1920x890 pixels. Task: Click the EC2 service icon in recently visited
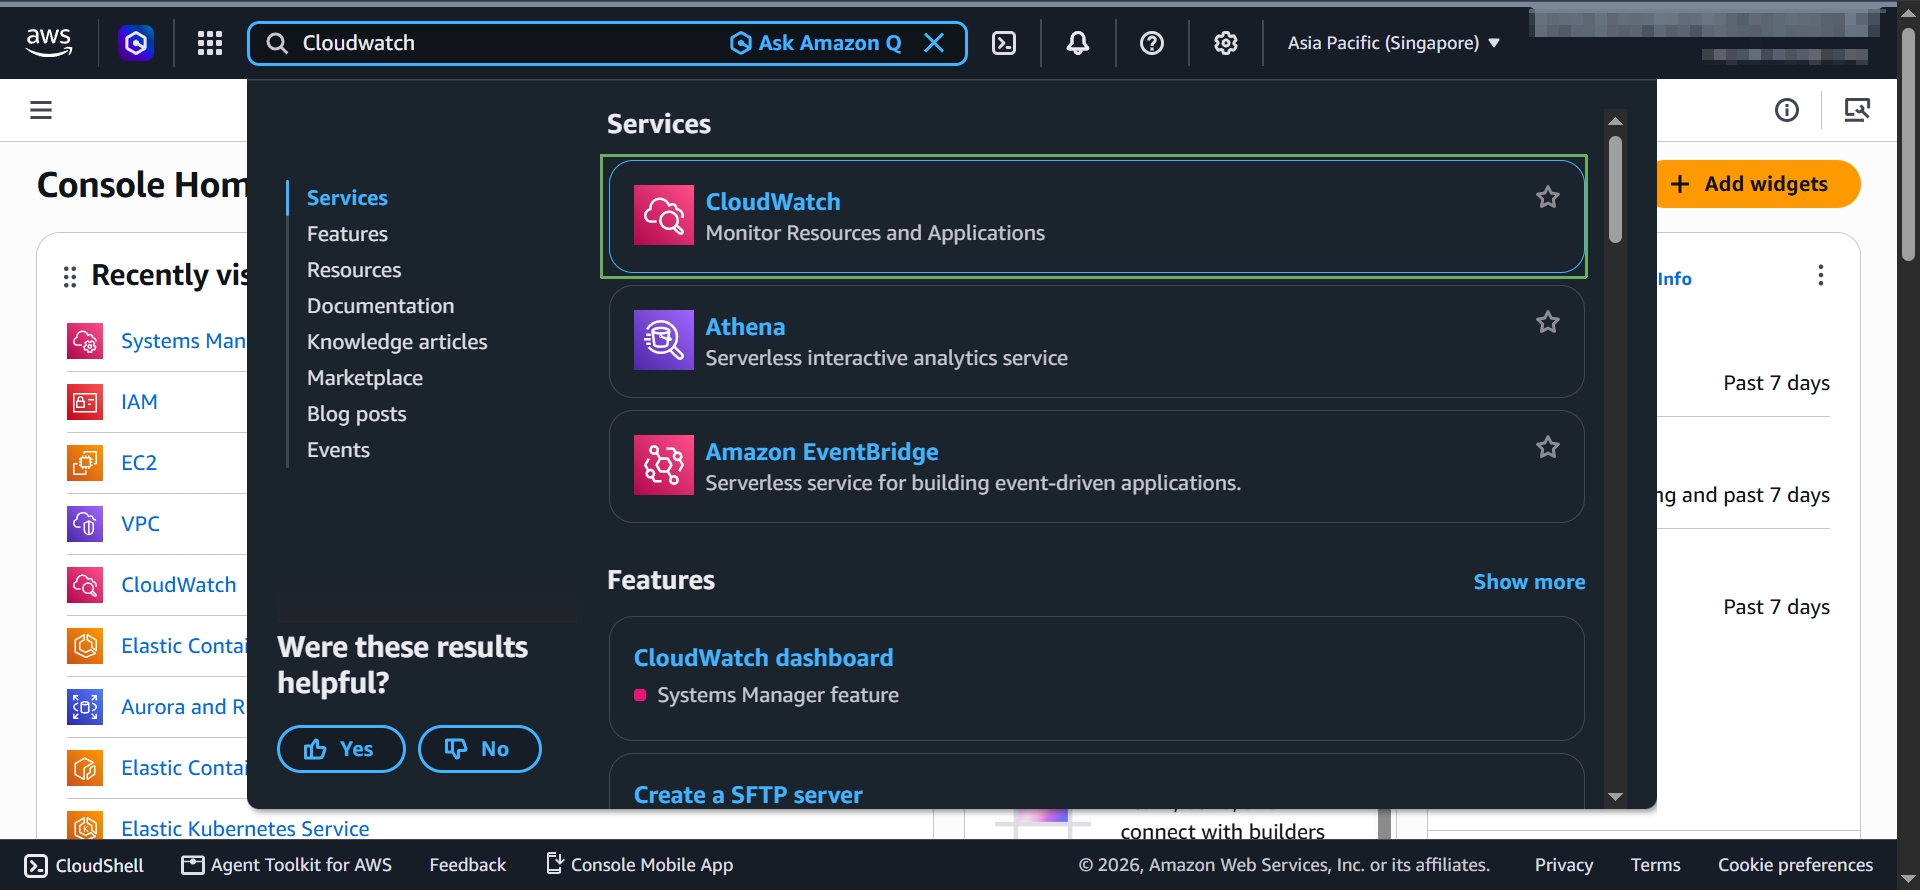click(x=85, y=463)
